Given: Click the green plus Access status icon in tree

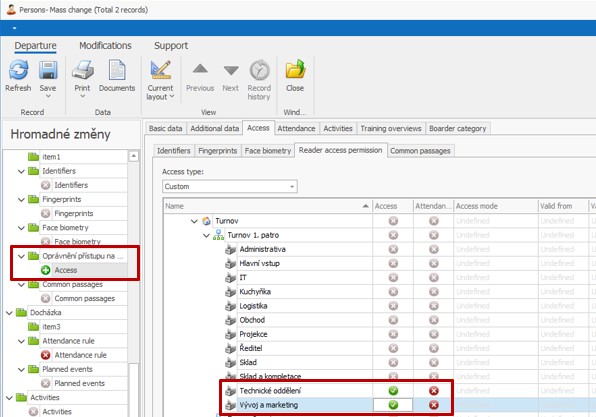Looking at the screenshot, I should [46, 270].
